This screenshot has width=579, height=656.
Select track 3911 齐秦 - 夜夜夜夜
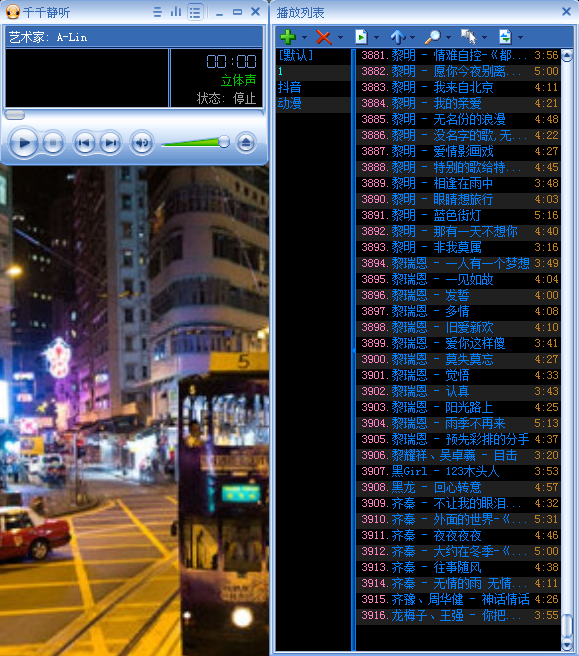point(459,535)
